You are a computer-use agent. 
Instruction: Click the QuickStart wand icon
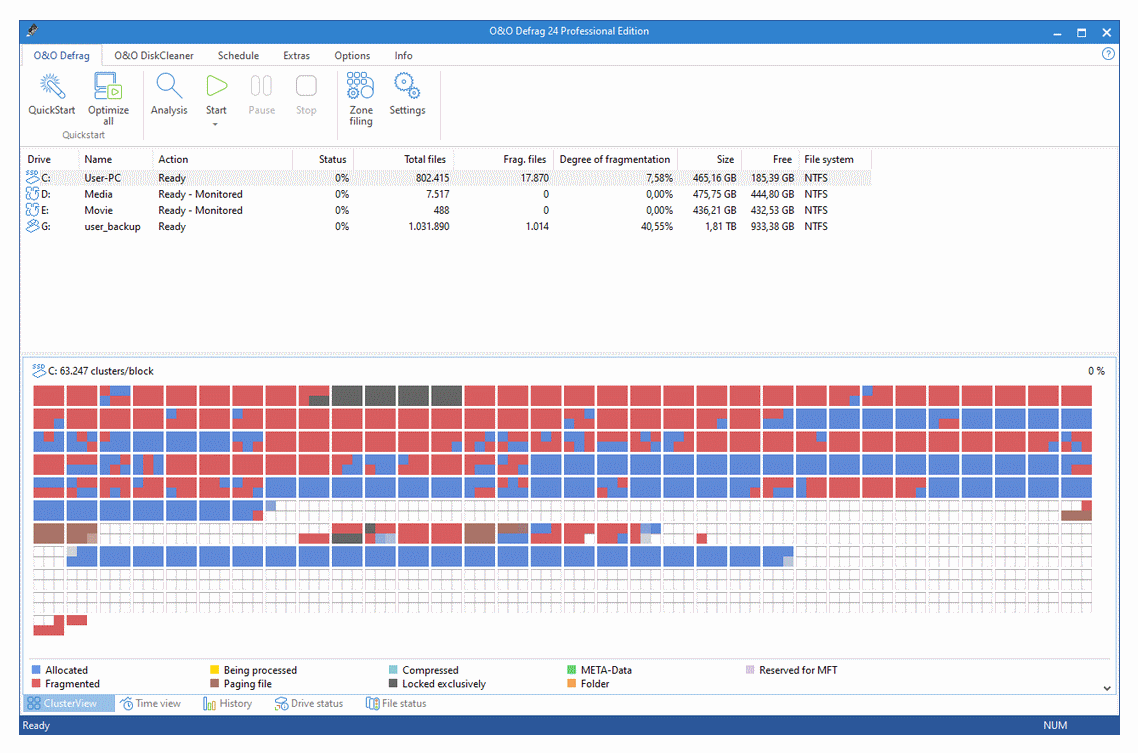click(x=52, y=86)
